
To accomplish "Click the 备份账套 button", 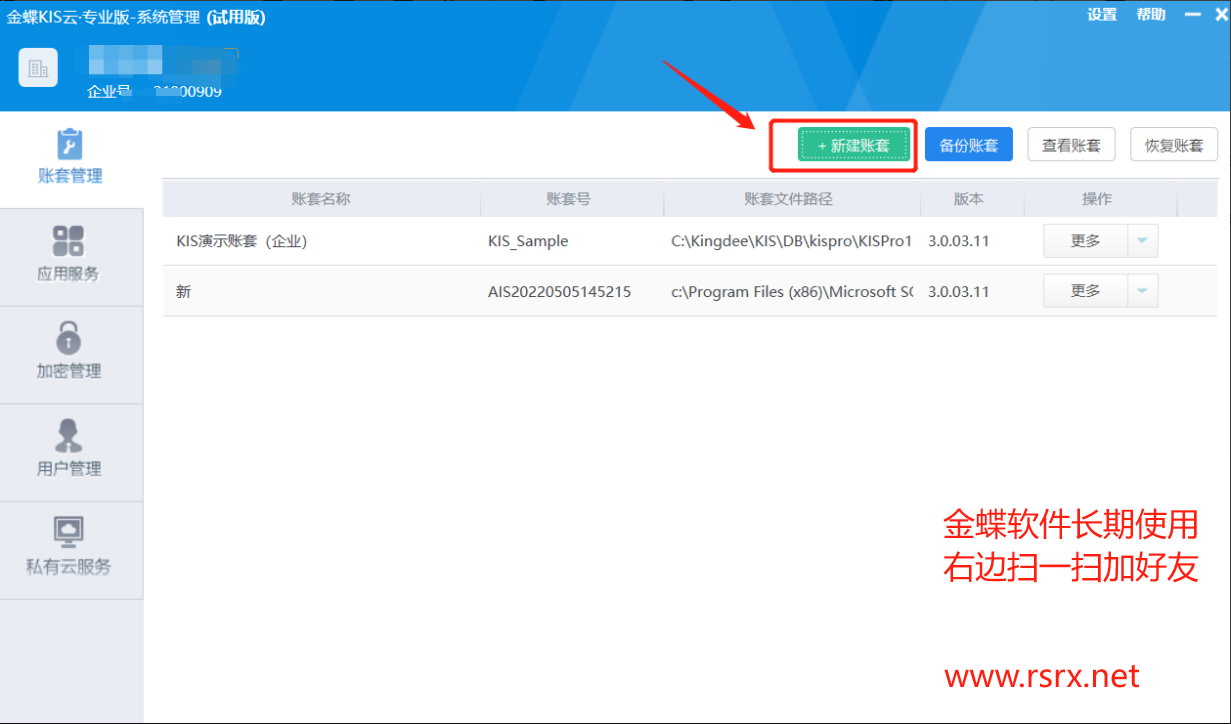I will (x=969, y=145).
